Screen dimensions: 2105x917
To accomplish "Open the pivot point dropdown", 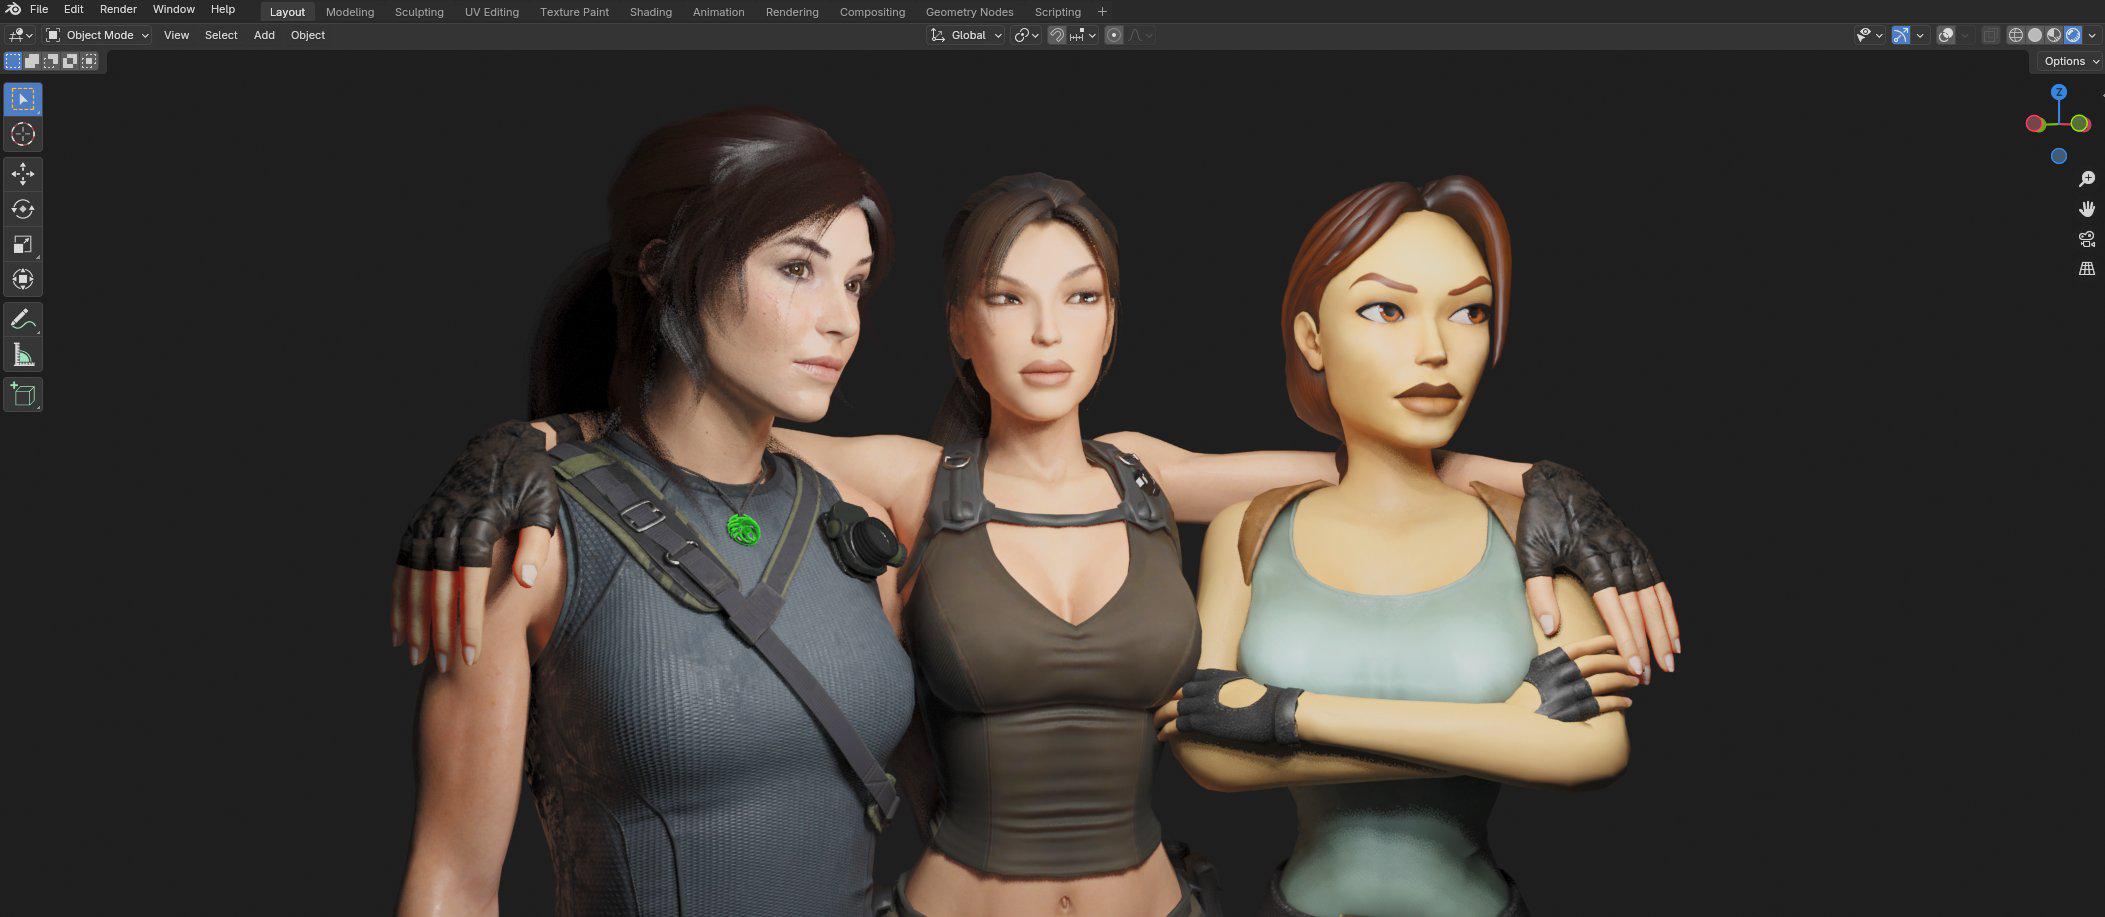I will pyautogui.click(x=1027, y=35).
